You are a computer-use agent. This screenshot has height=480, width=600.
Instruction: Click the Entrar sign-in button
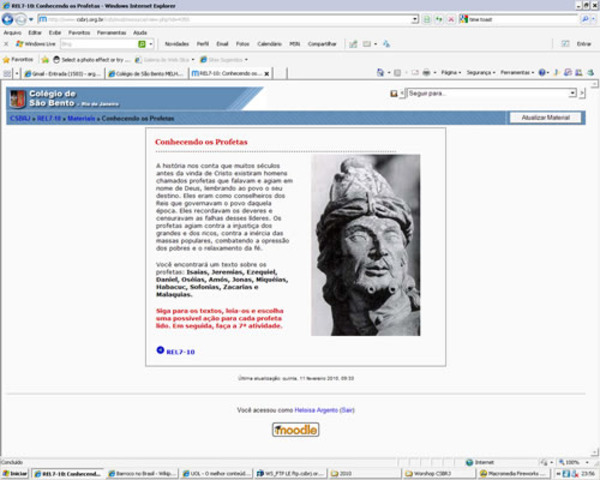584,44
